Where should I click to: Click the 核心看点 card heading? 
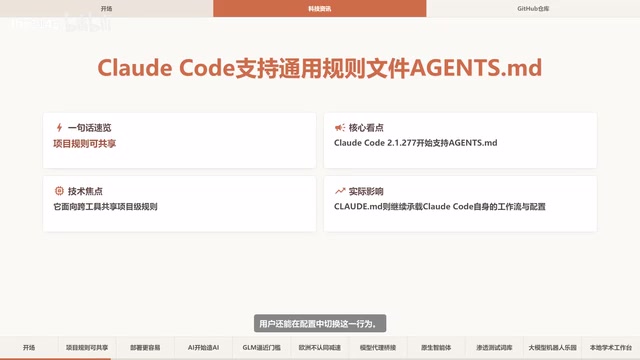pyautogui.click(x=366, y=128)
